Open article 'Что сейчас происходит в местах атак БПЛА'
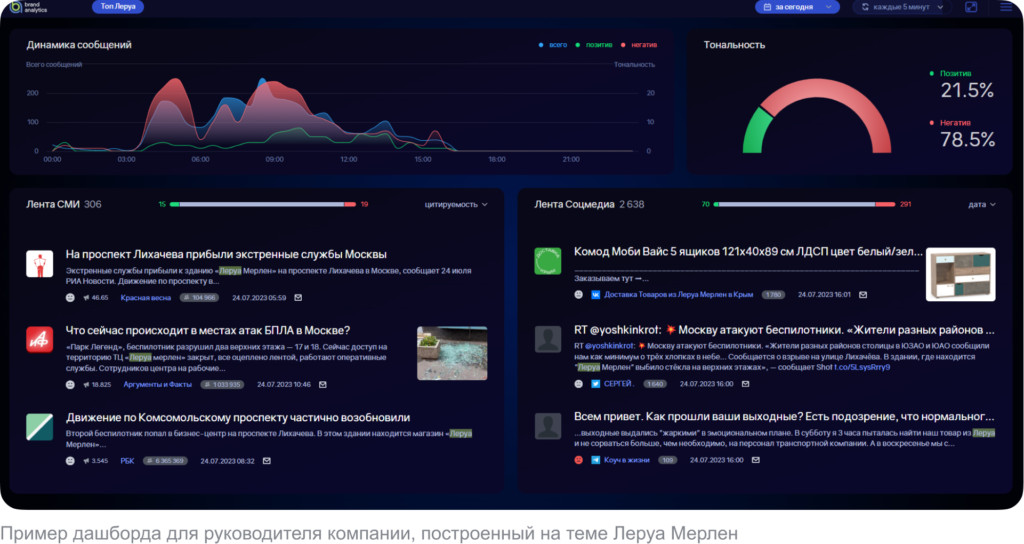This screenshot has height=544, width=1024. click(208, 330)
